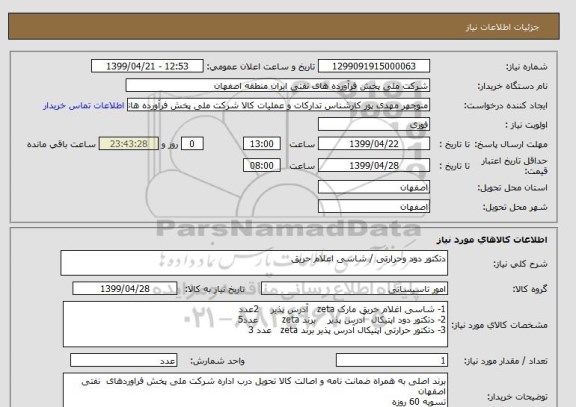Click the label گروه کالا
This screenshot has height=407, width=576.
coord(530,289)
